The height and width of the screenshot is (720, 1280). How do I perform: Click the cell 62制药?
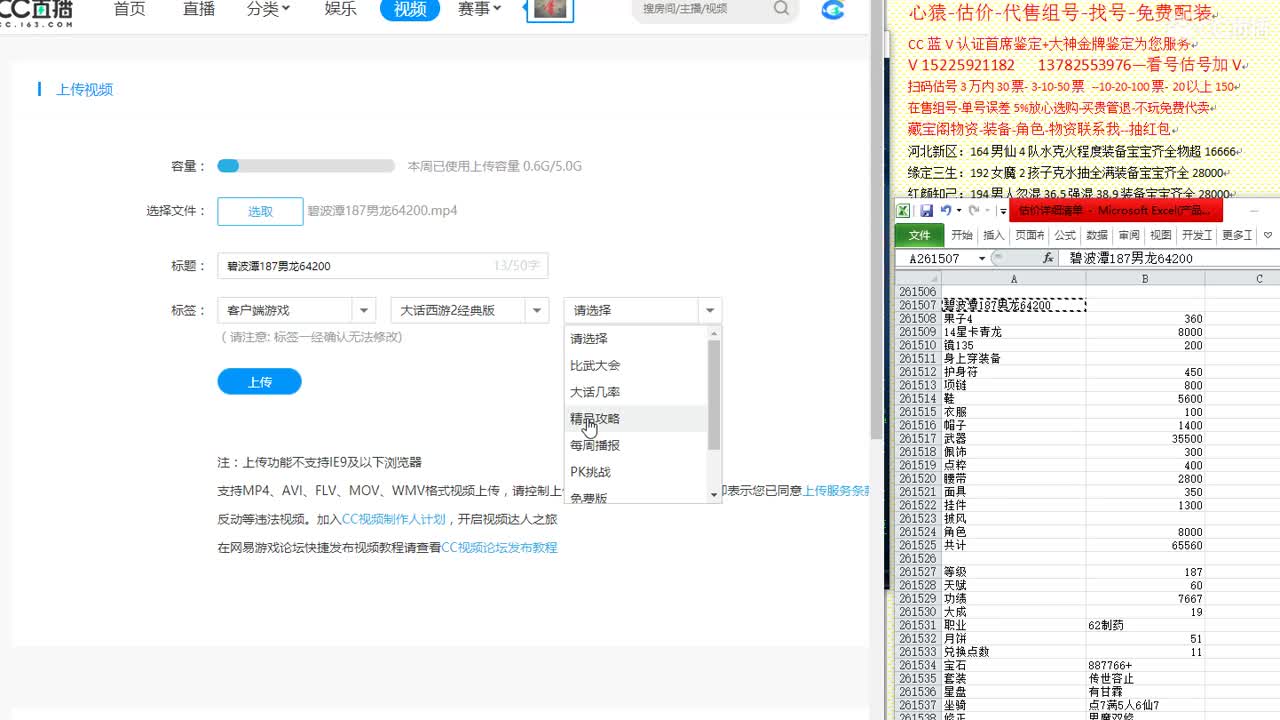coord(1145,625)
